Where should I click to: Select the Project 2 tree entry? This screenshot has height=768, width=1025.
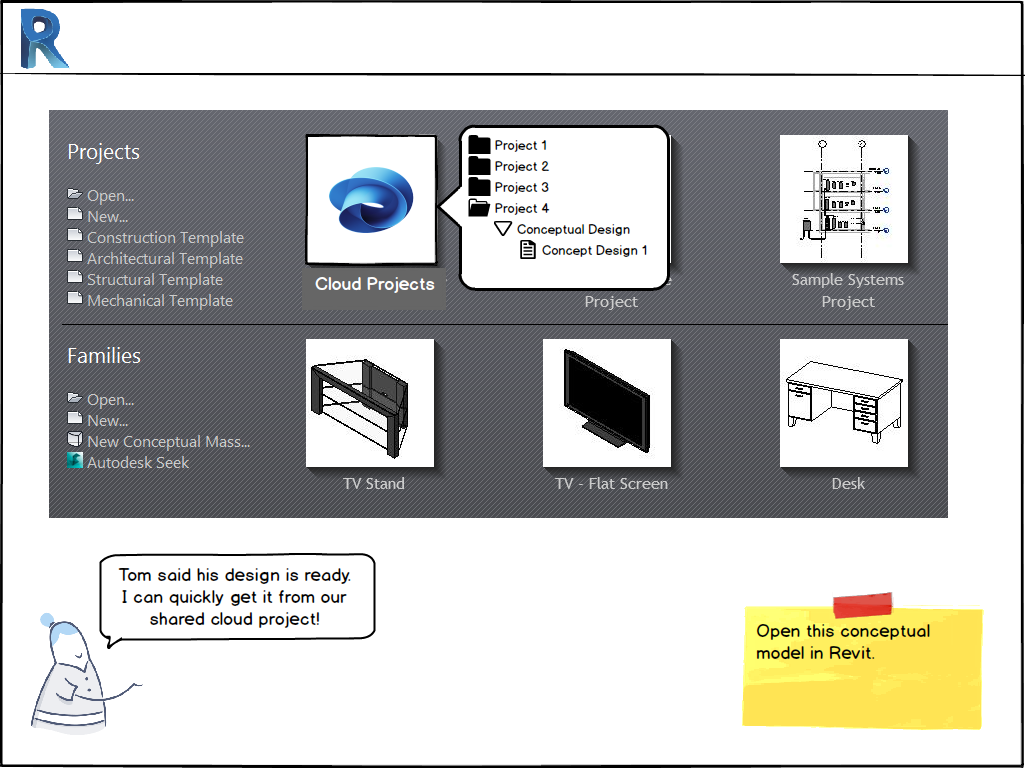(519, 166)
